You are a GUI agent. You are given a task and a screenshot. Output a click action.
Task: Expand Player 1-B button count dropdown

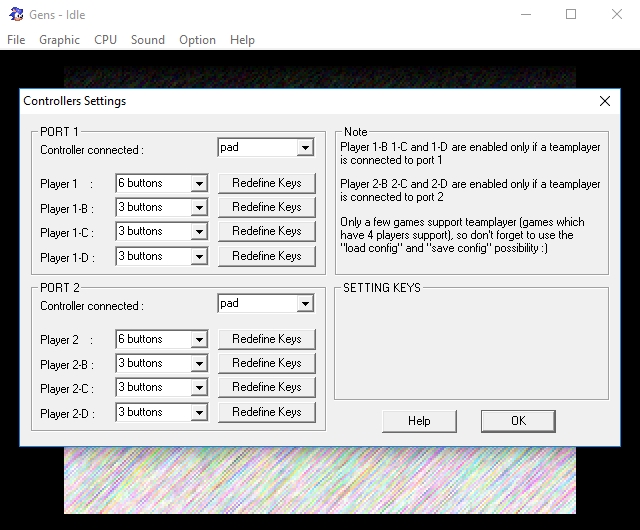pyautogui.click(x=199, y=207)
